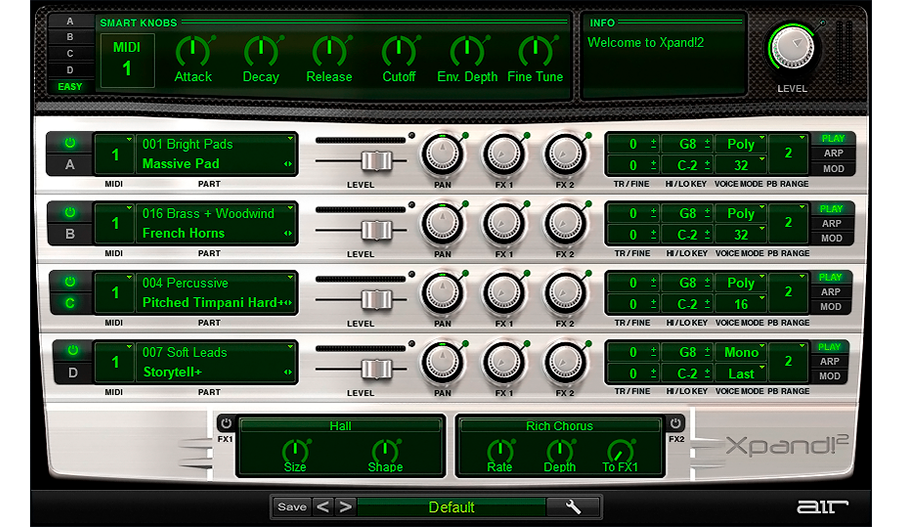The width and height of the screenshot is (902, 527).
Task: Go to the previous preset arrow
Action: tap(324, 507)
